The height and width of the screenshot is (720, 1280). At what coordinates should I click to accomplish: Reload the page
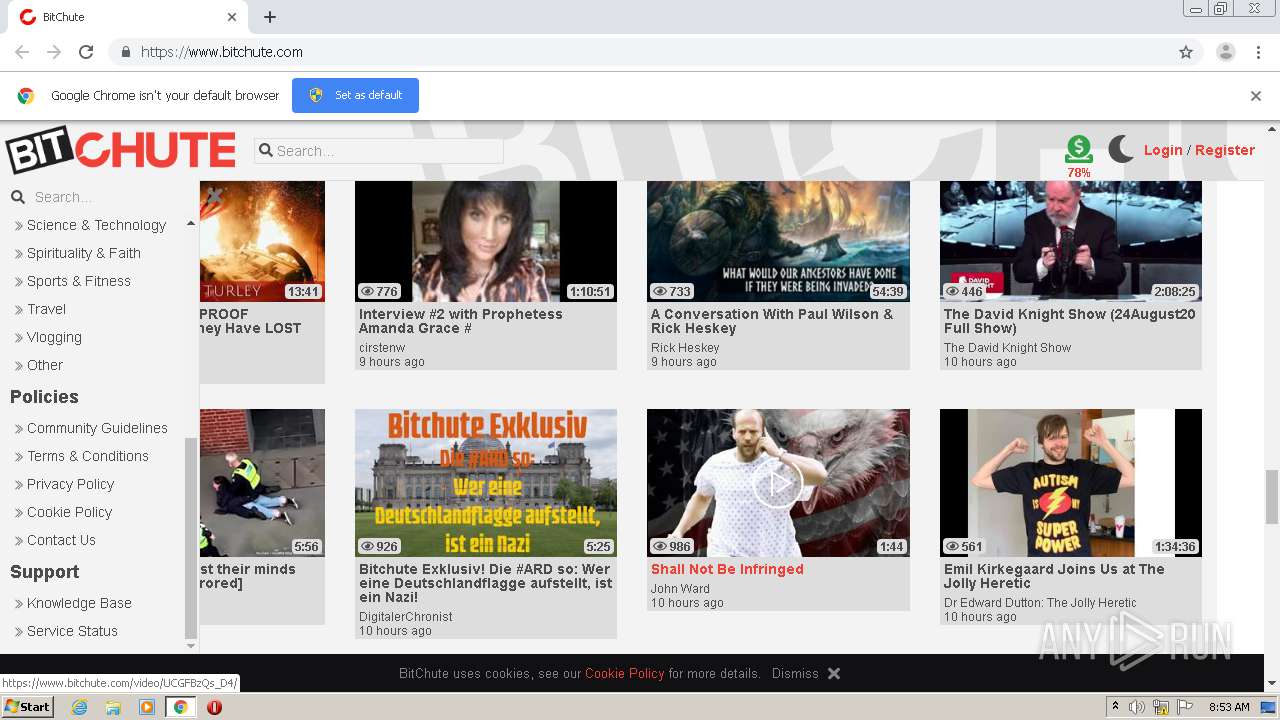coord(86,52)
